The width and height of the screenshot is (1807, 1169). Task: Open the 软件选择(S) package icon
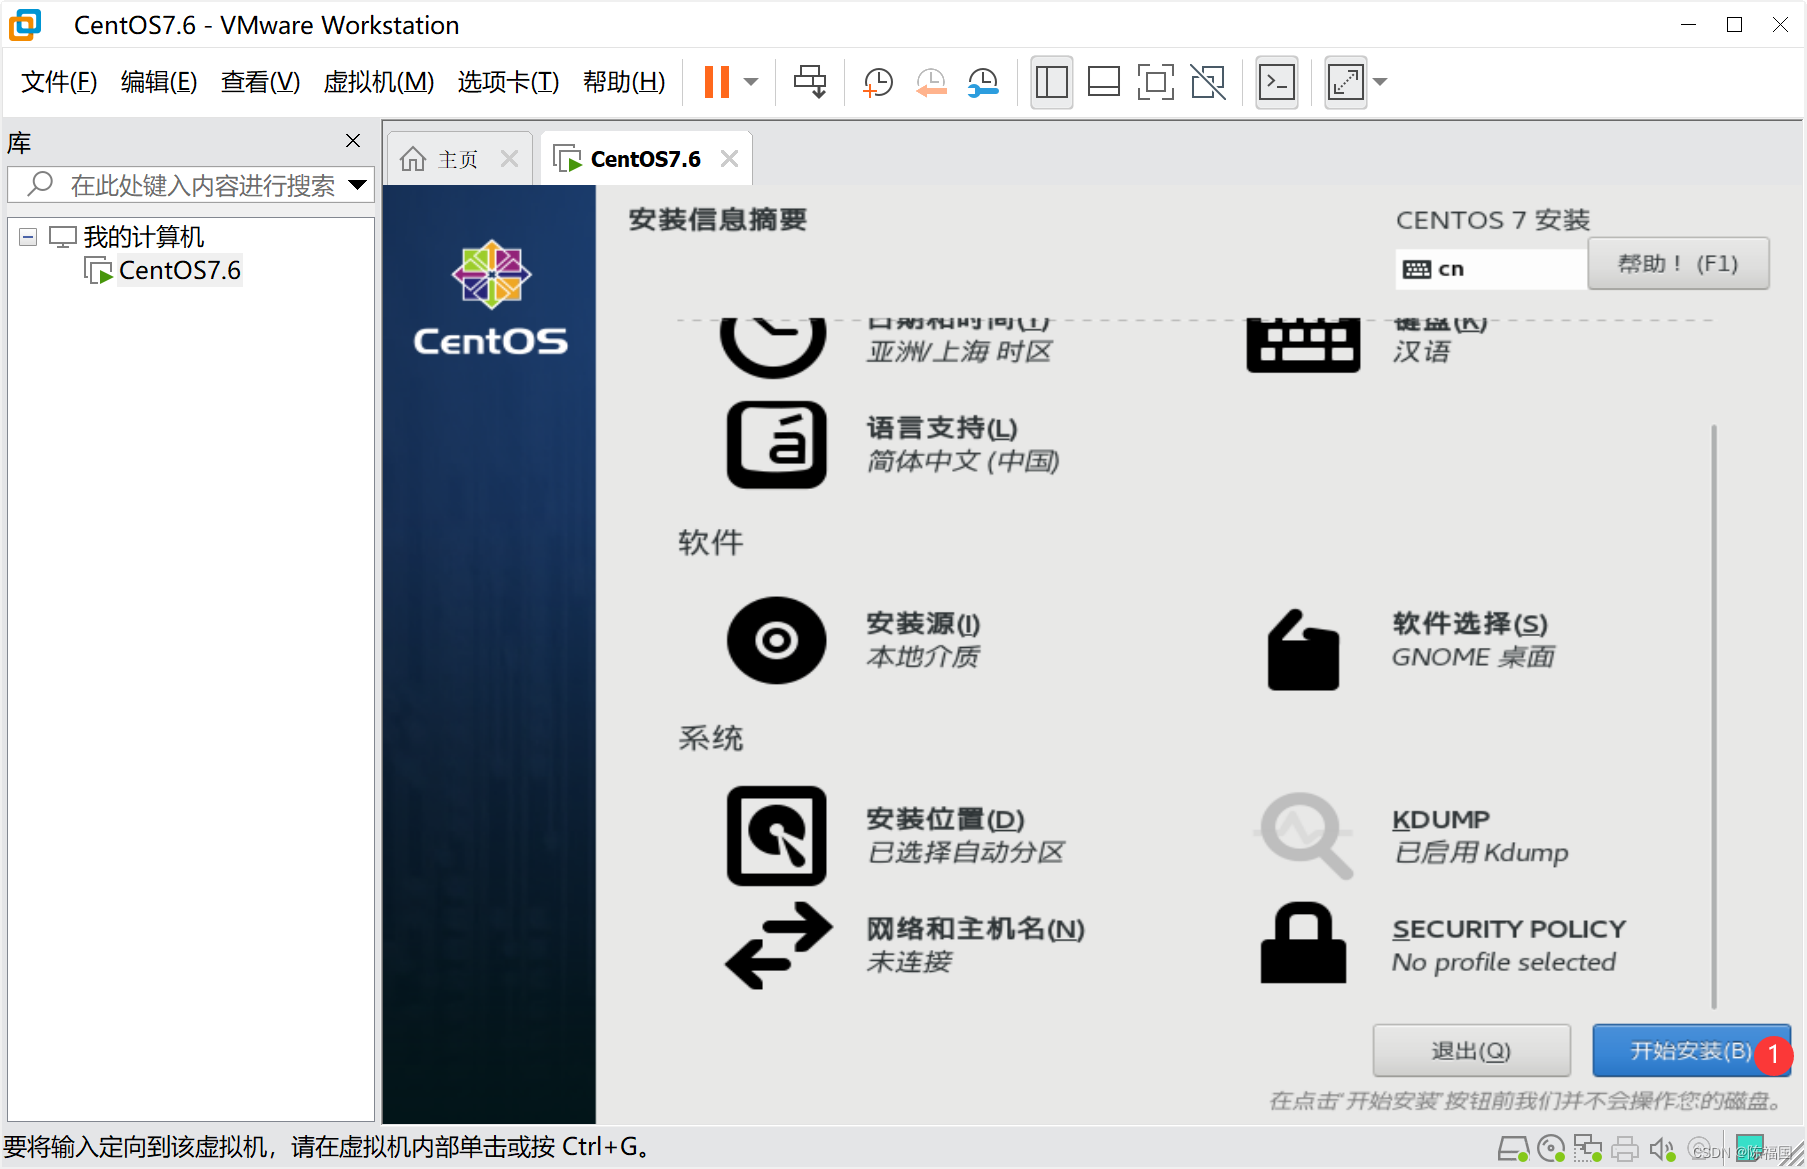(x=1303, y=650)
